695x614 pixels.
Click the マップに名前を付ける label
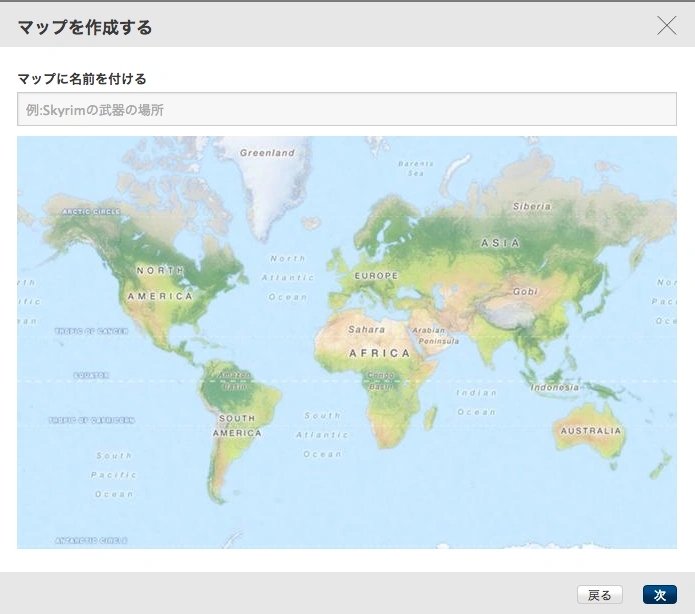pyautogui.click(x=82, y=79)
